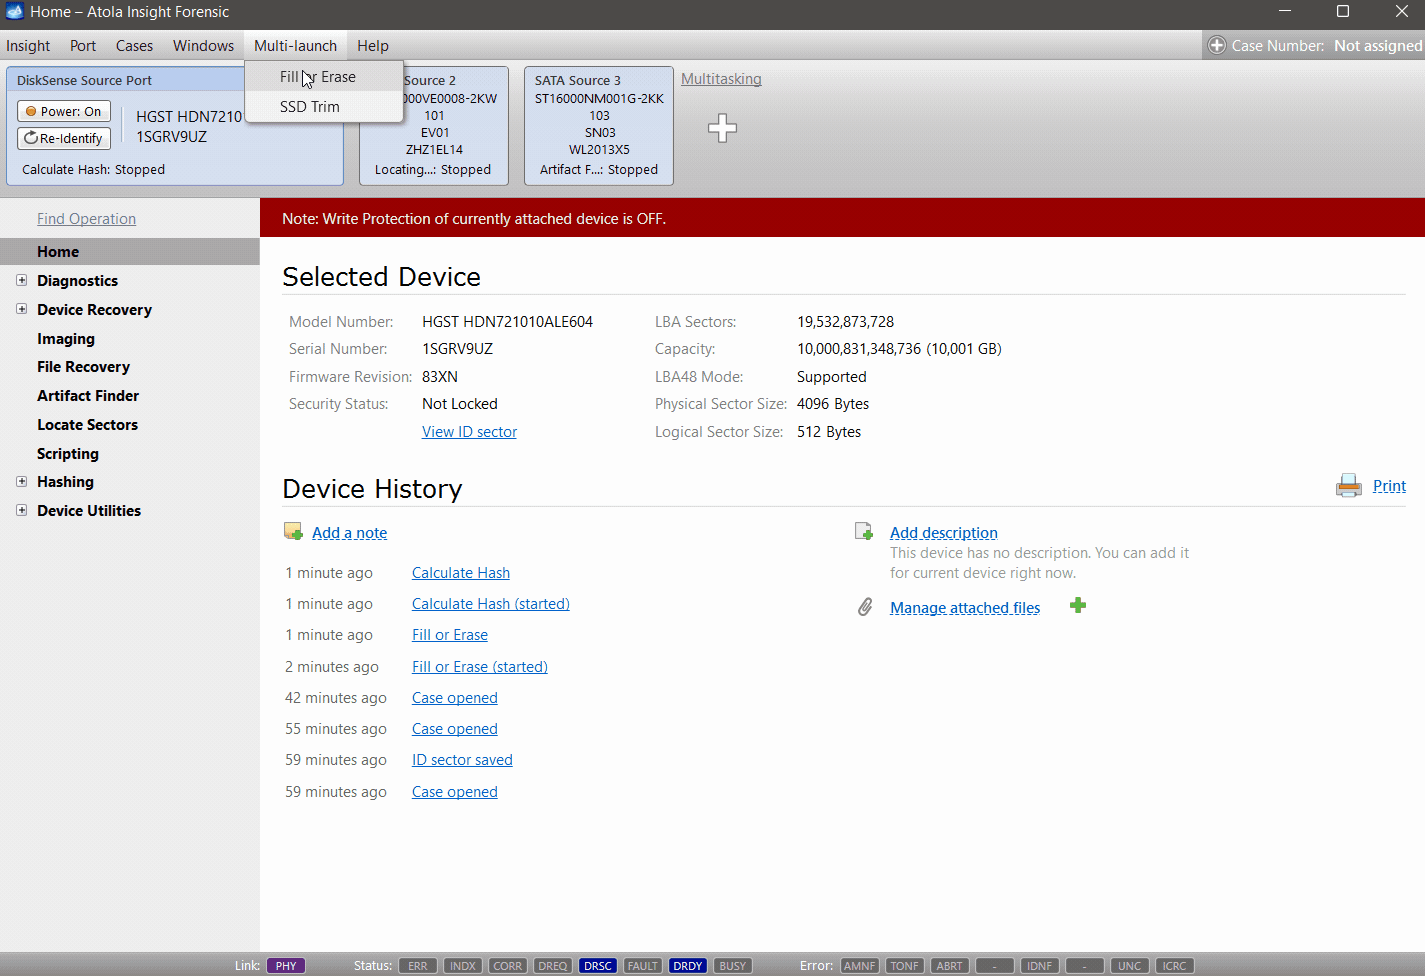Open the View ID sector link
1425x976 pixels.
tap(469, 432)
